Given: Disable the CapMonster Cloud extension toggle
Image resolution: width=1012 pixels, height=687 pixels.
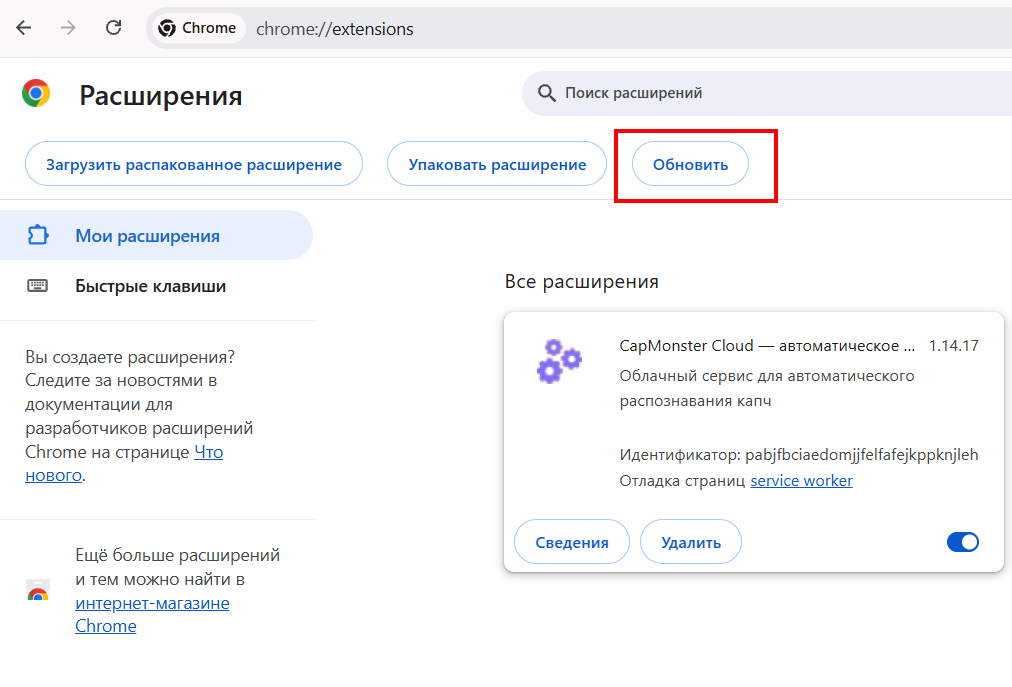Looking at the screenshot, I should point(962,542).
